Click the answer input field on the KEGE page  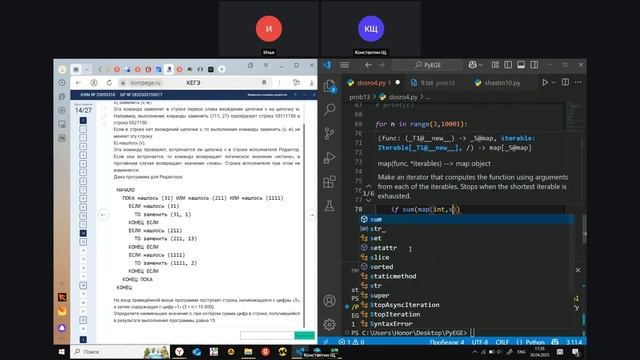point(267,335)
